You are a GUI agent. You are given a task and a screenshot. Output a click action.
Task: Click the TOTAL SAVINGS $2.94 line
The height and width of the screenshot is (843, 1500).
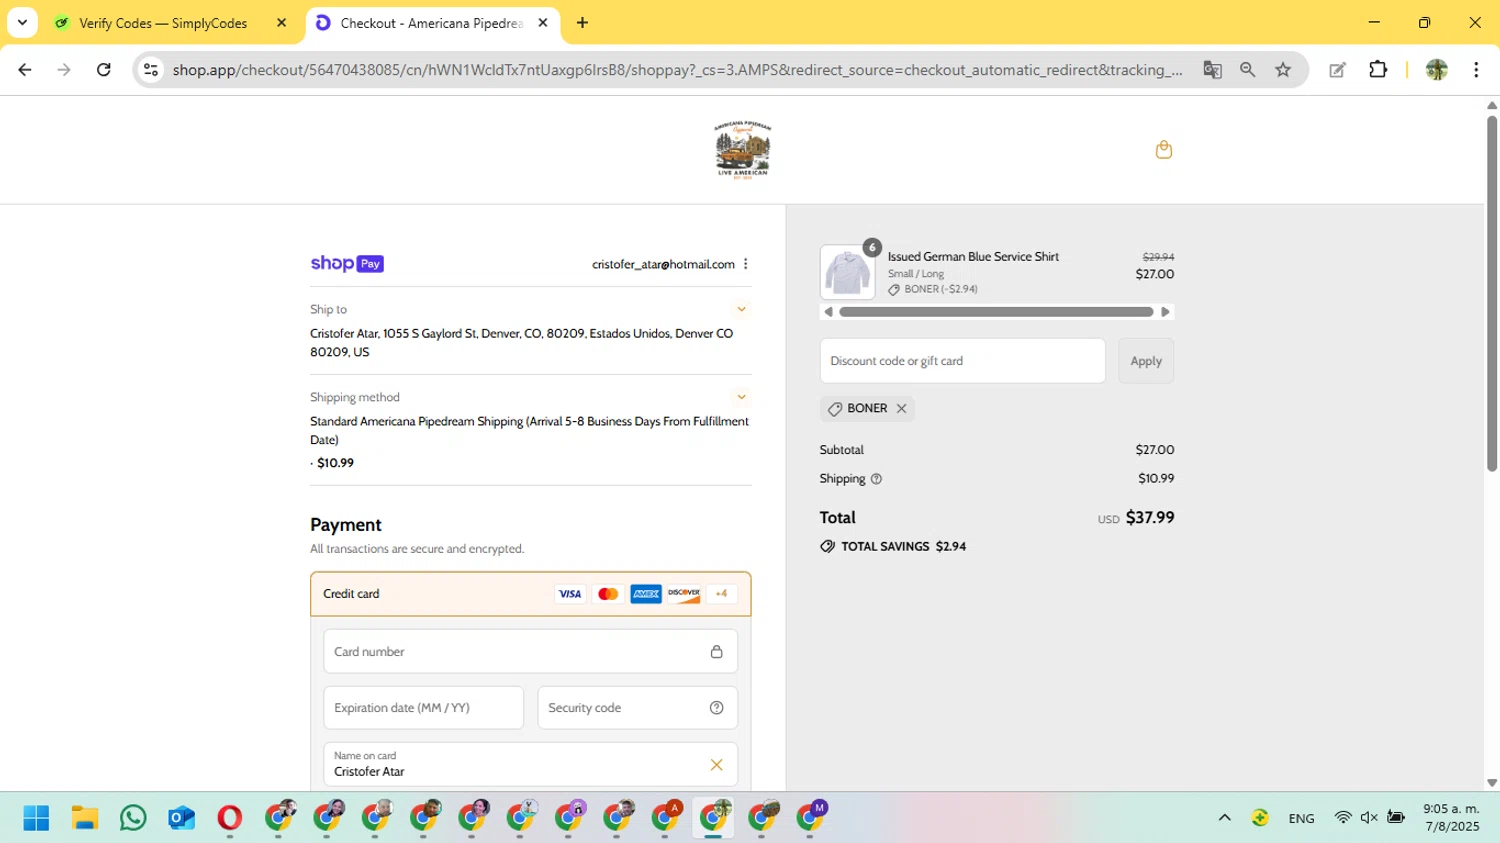click(x=893, y=547)
